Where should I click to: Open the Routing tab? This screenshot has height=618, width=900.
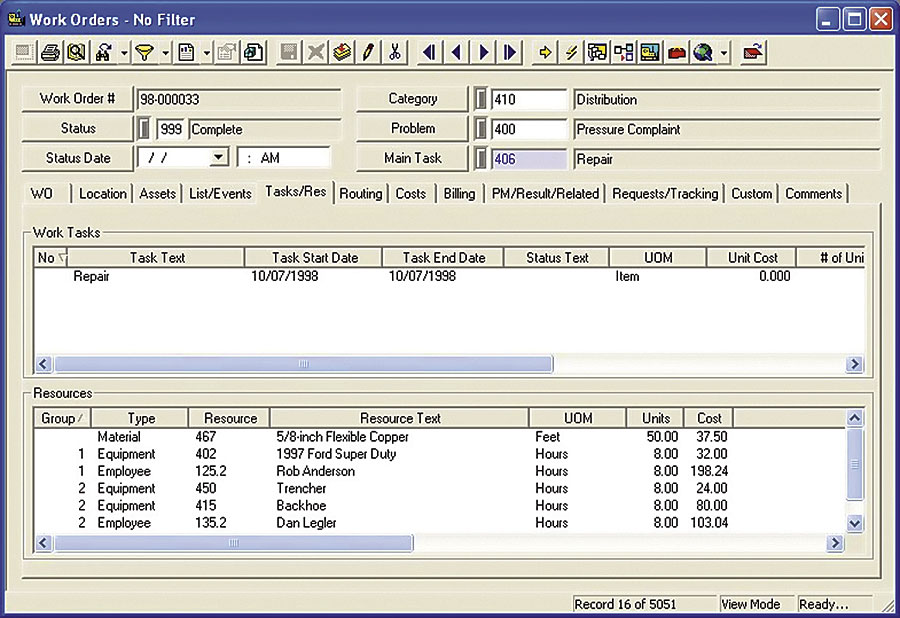[x=361, y=194]
